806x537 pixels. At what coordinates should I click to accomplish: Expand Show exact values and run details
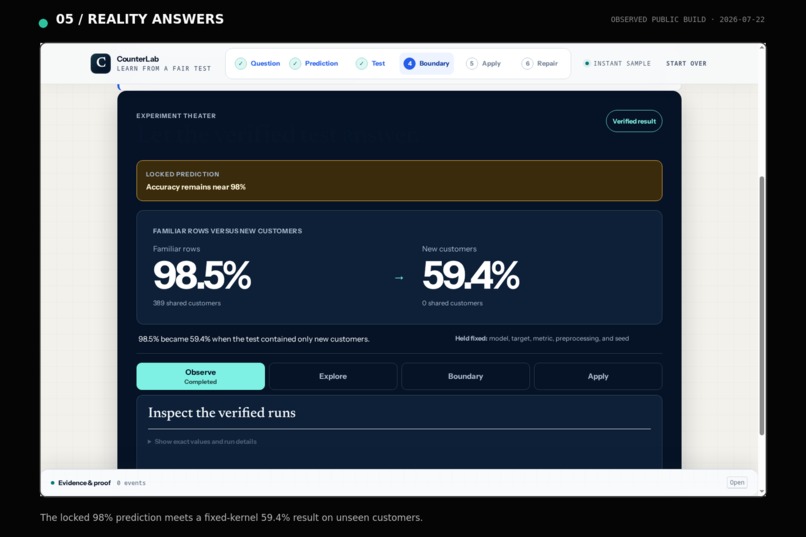202,441
